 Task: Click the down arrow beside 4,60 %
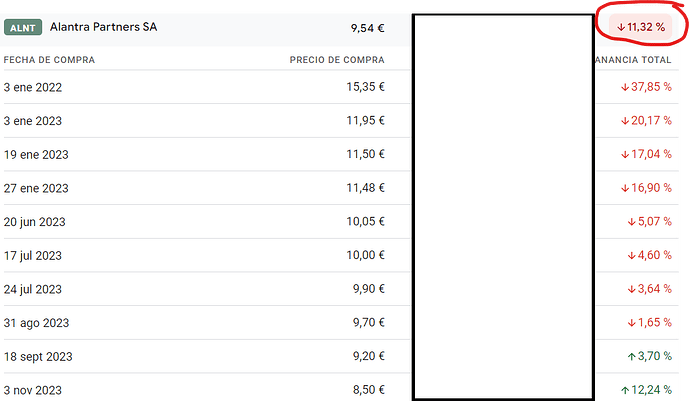[631, 256]
